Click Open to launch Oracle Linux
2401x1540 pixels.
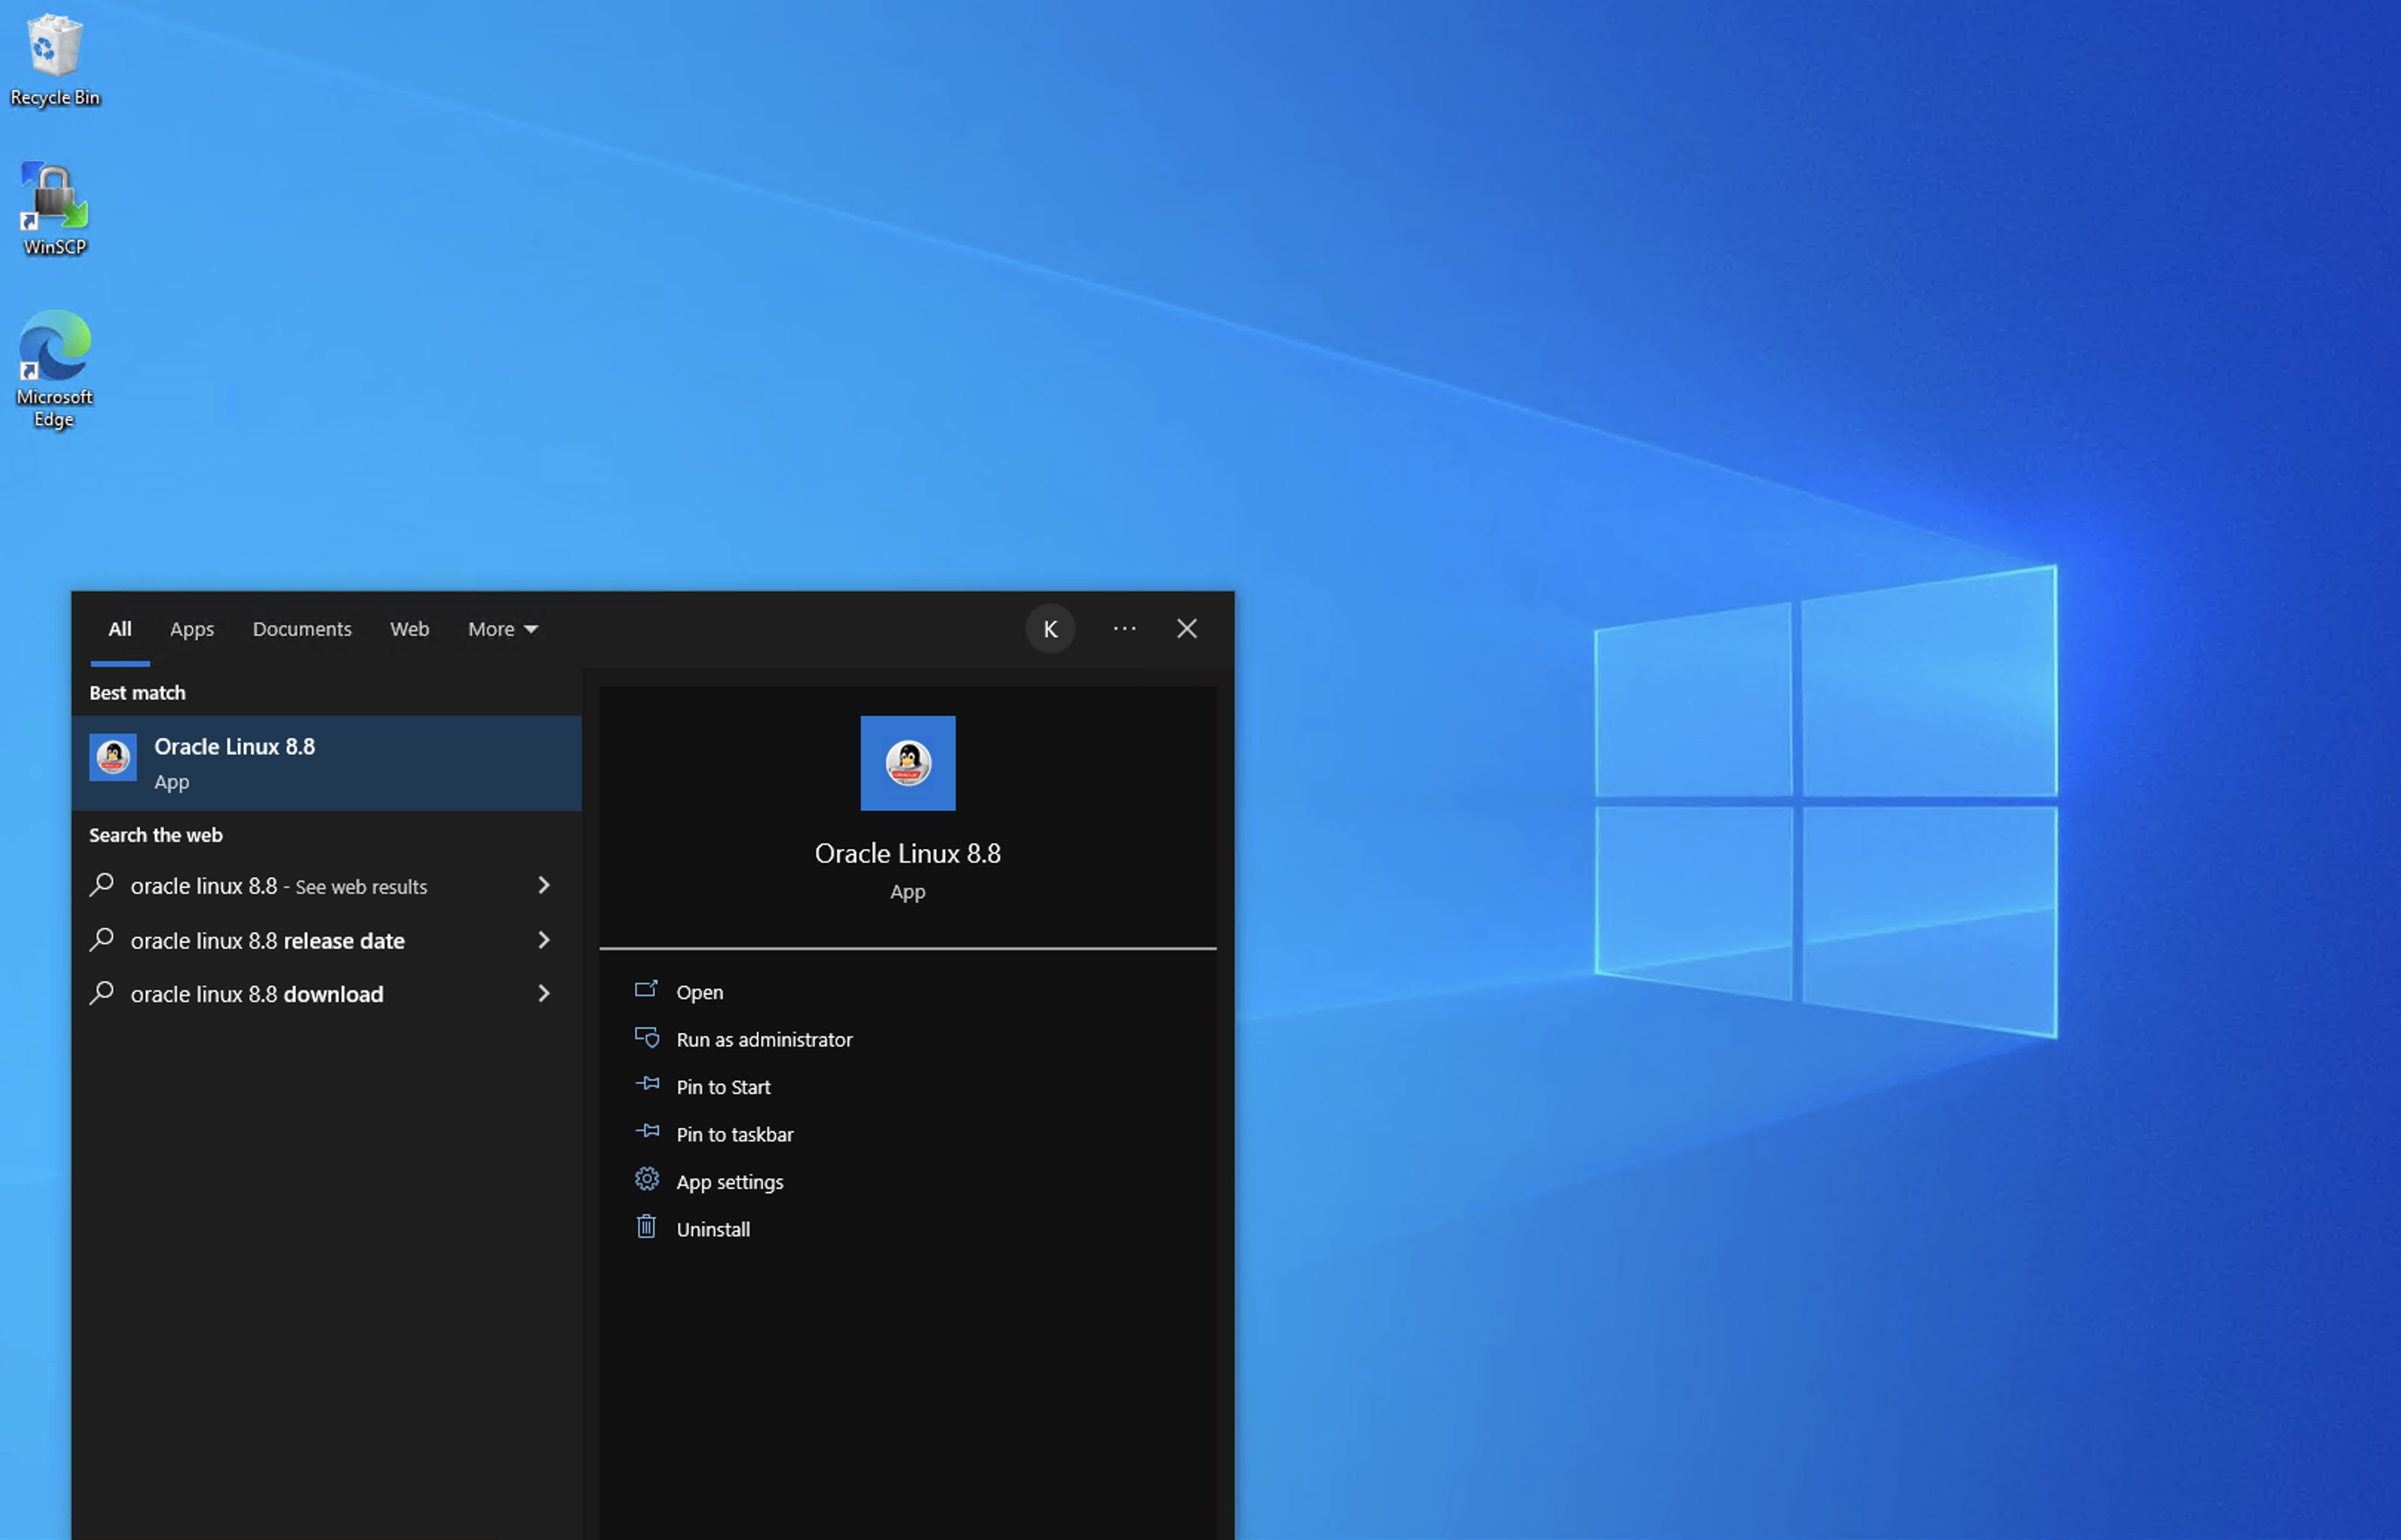click(x=699, y=992)
